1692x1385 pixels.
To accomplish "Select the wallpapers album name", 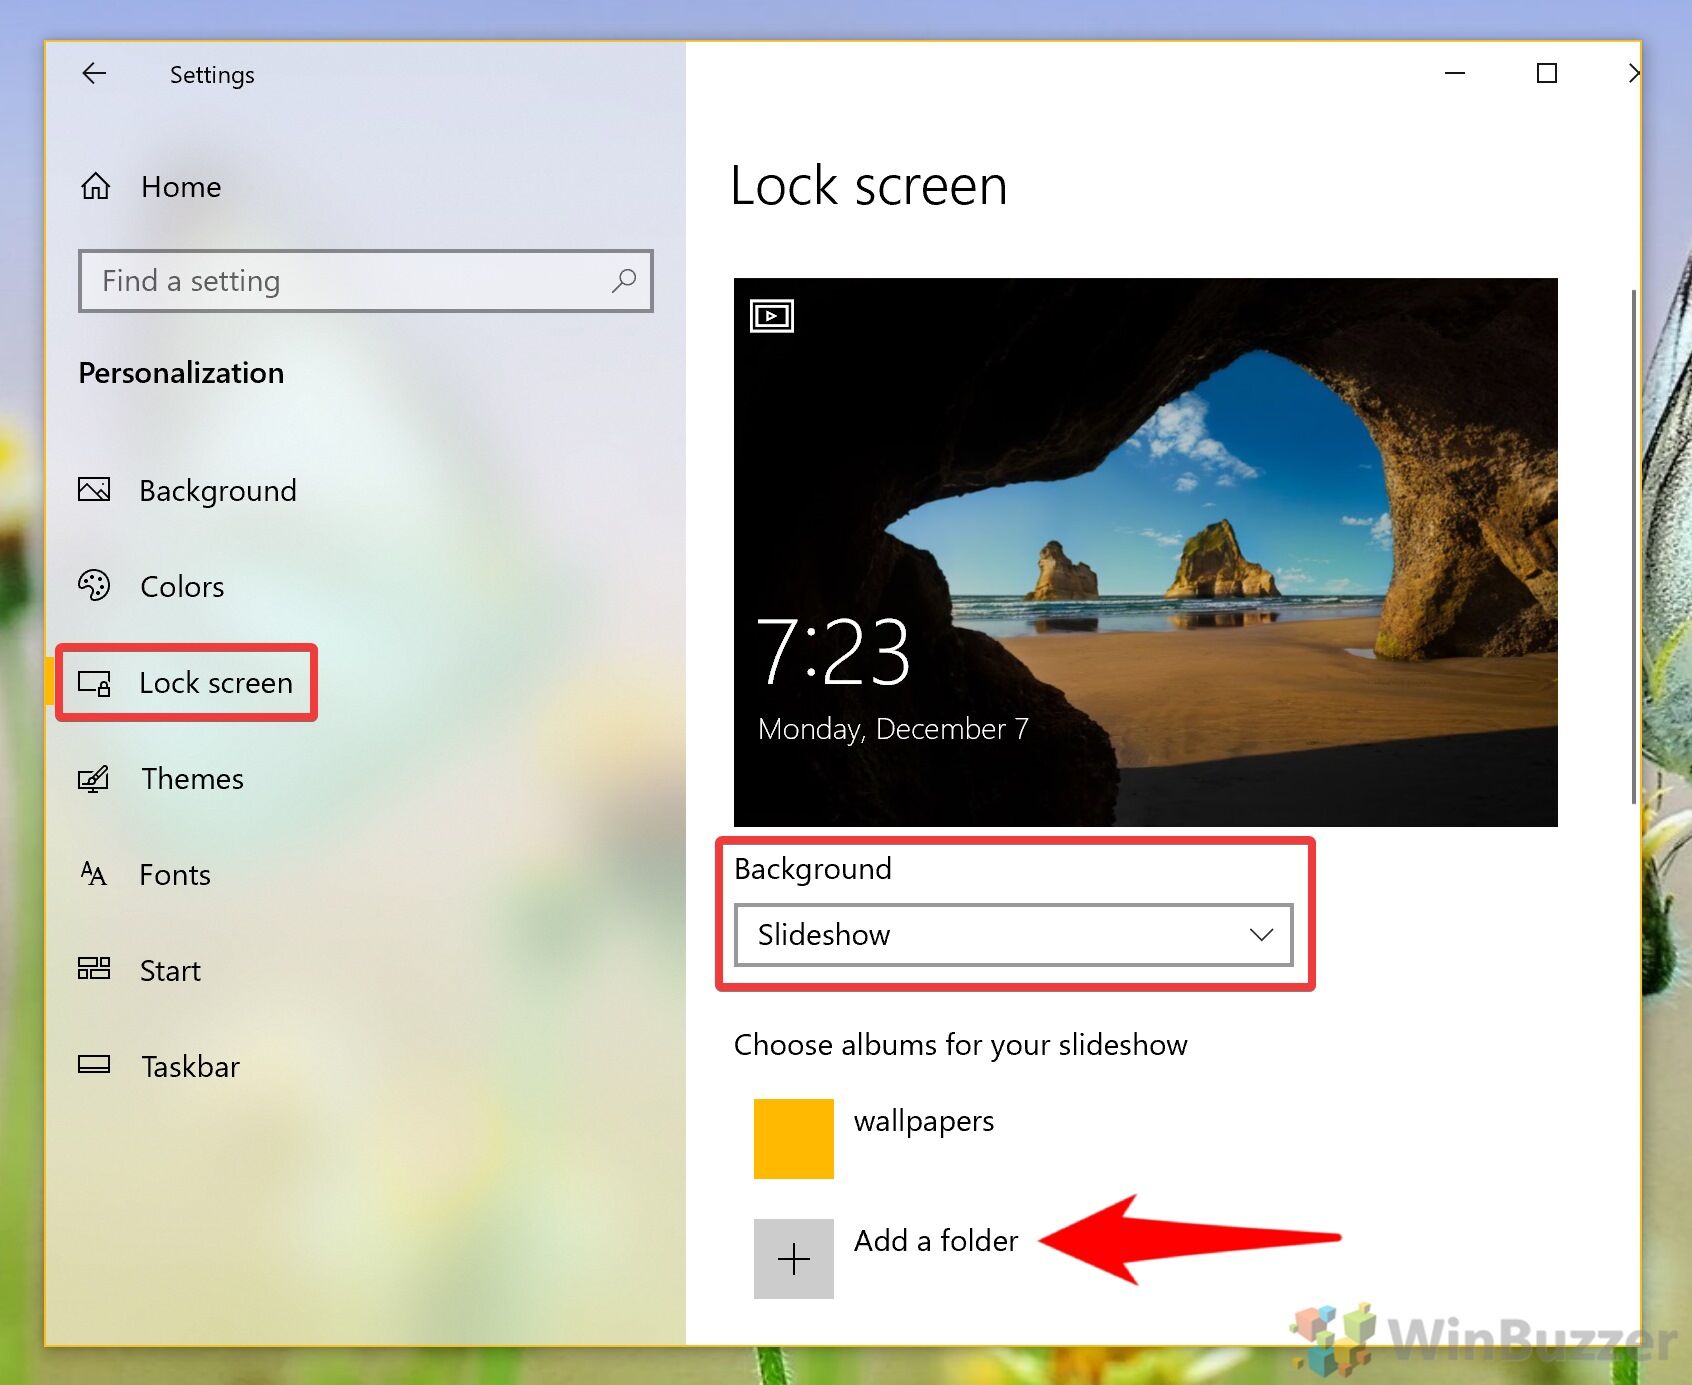I will coord(924,1121).
